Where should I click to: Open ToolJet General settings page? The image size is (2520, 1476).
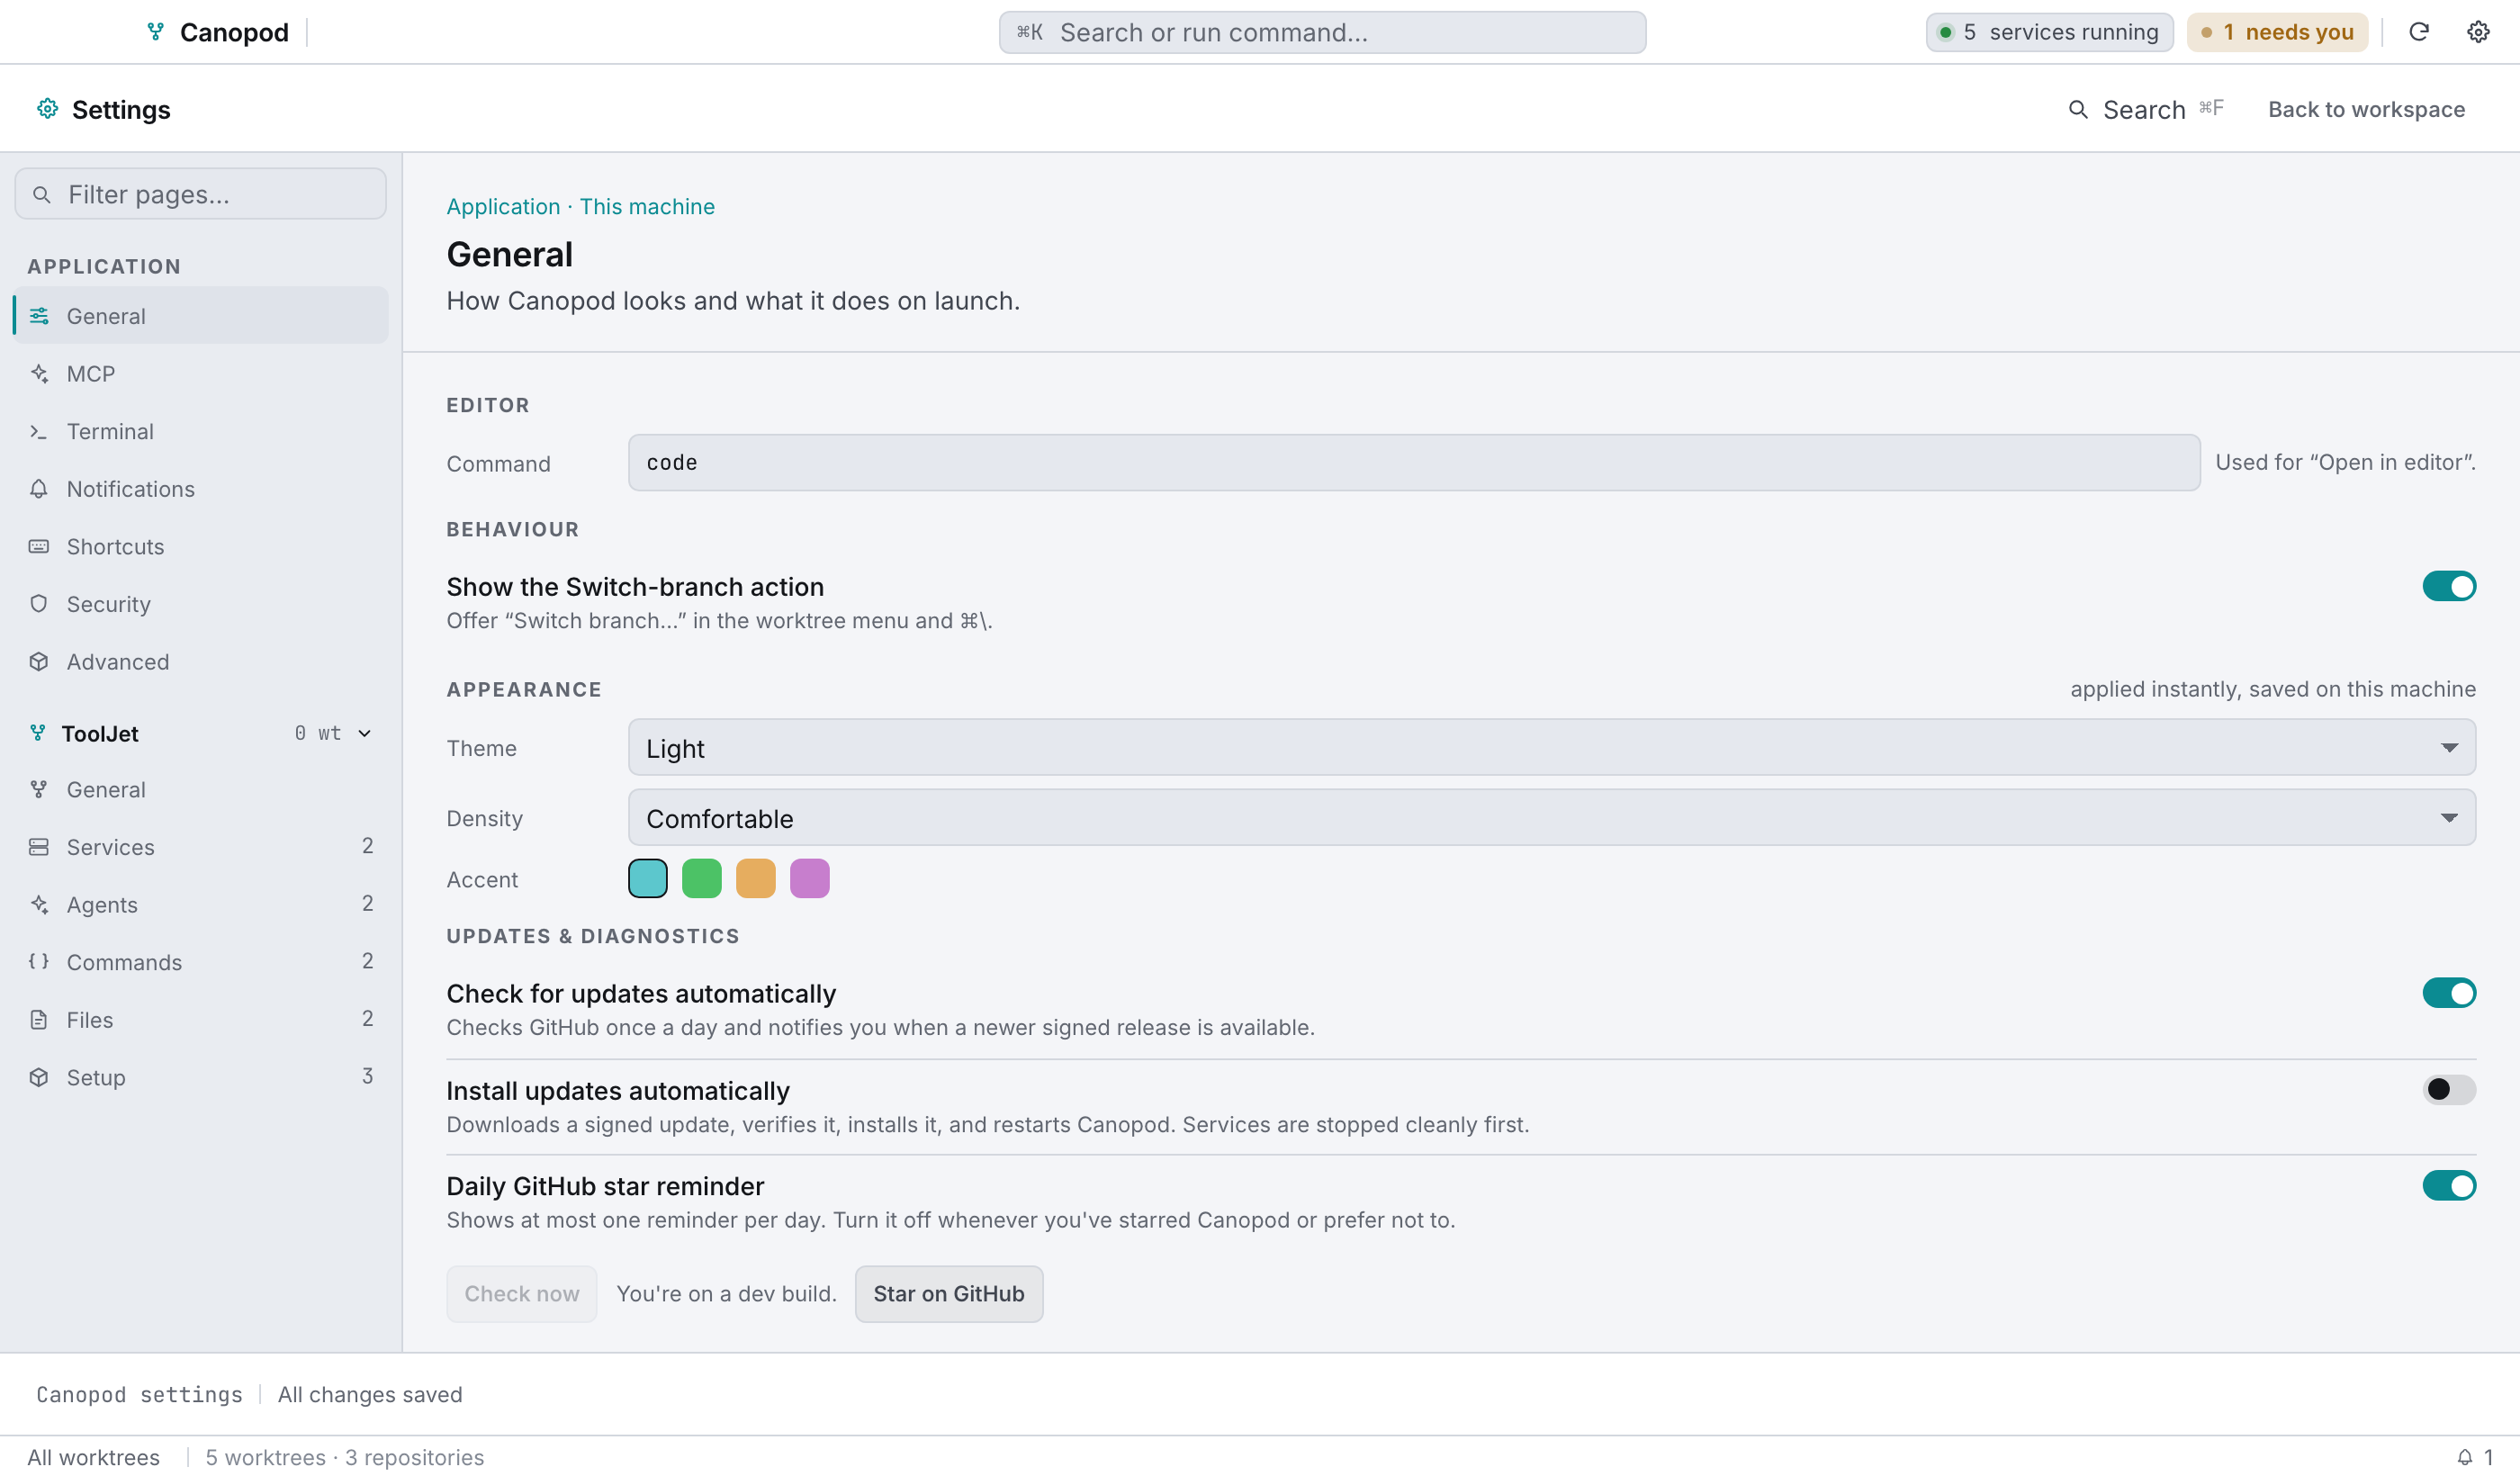(200, 789)
